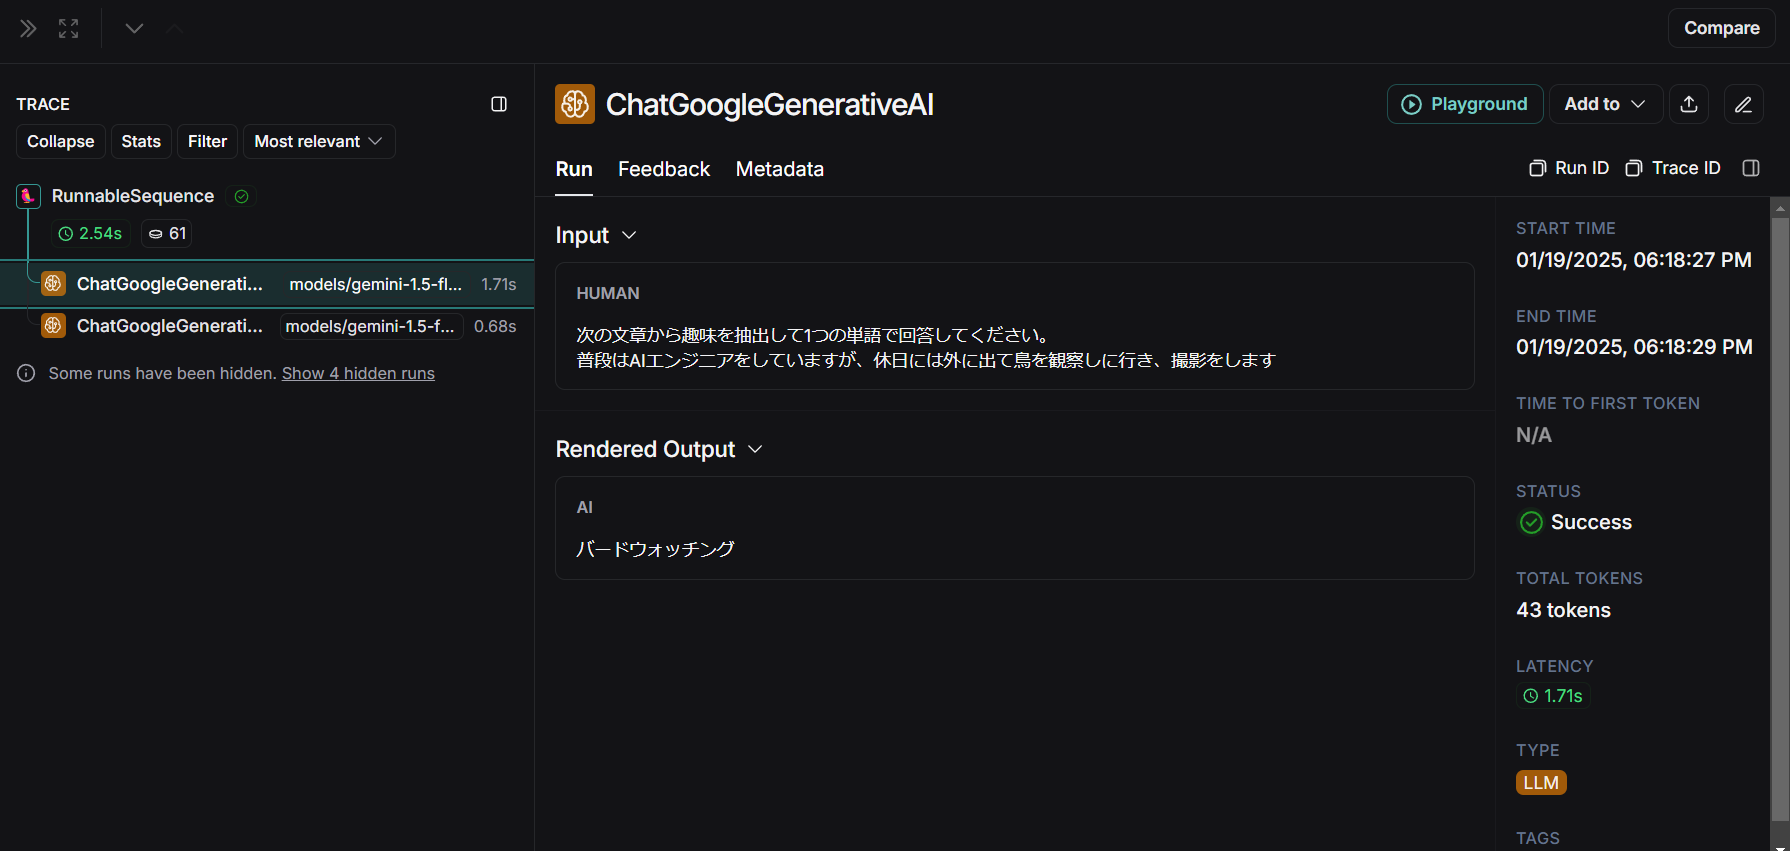Click the info icon beside hidden runs
The width and height of the screenshot is (1790, 851).
tap(26, 373)
